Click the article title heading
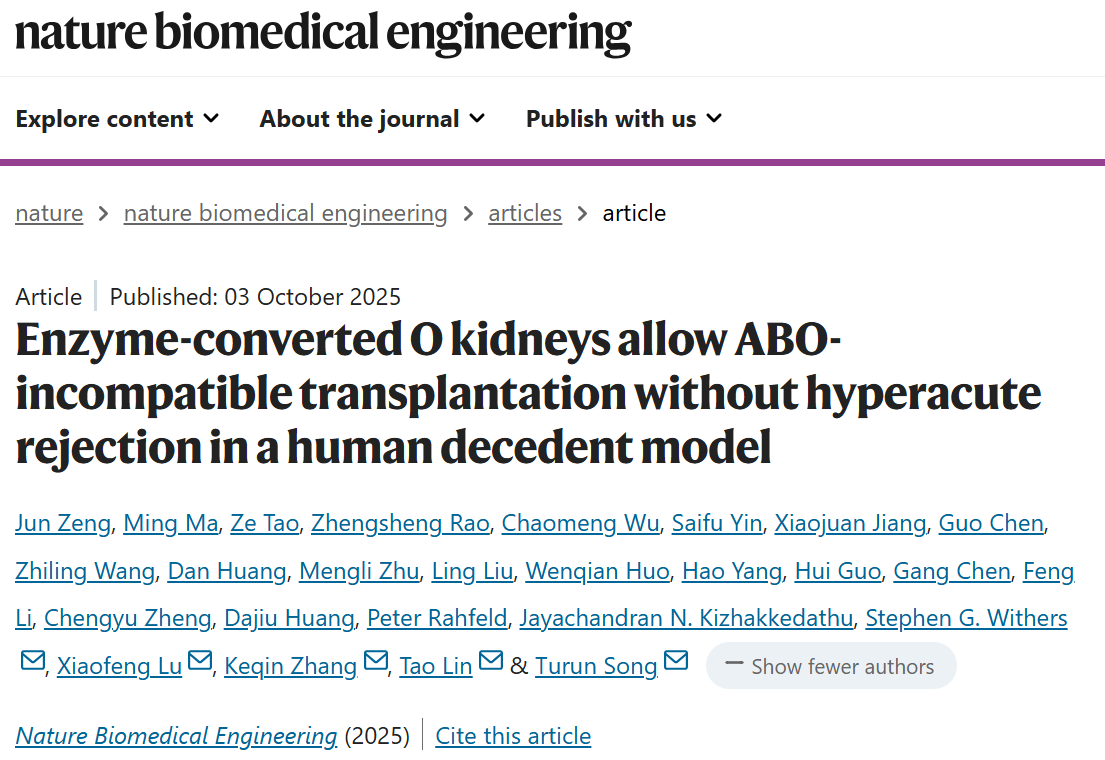The image size is (1105, 760). coord(528,395)
